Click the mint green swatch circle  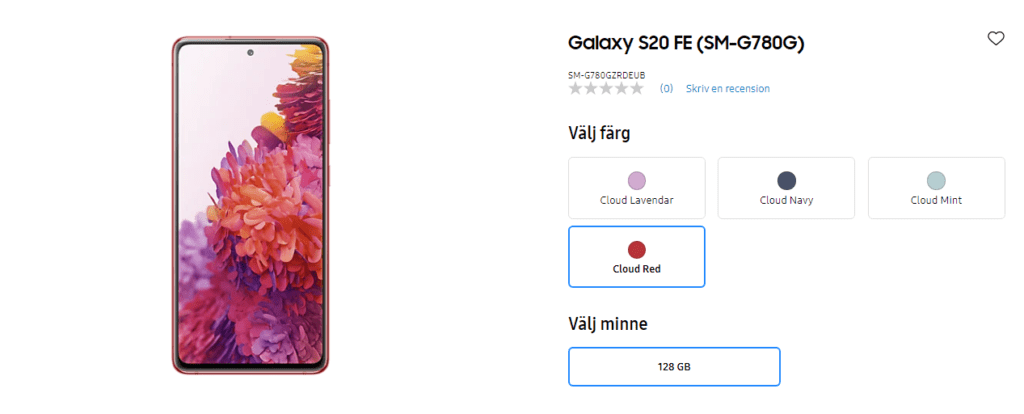[936, 181]
